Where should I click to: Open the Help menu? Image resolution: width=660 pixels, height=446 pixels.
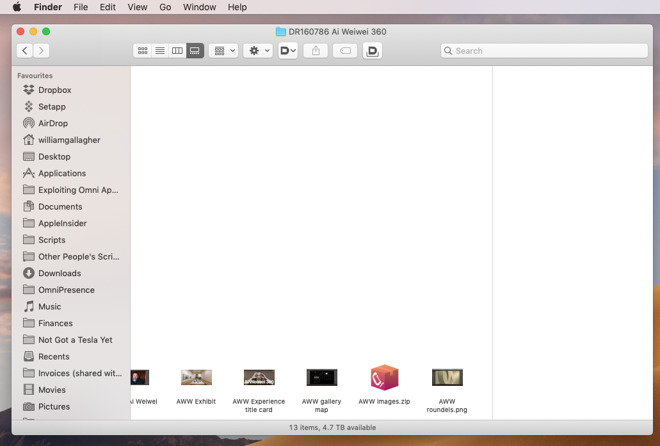[x=237, y=7]
